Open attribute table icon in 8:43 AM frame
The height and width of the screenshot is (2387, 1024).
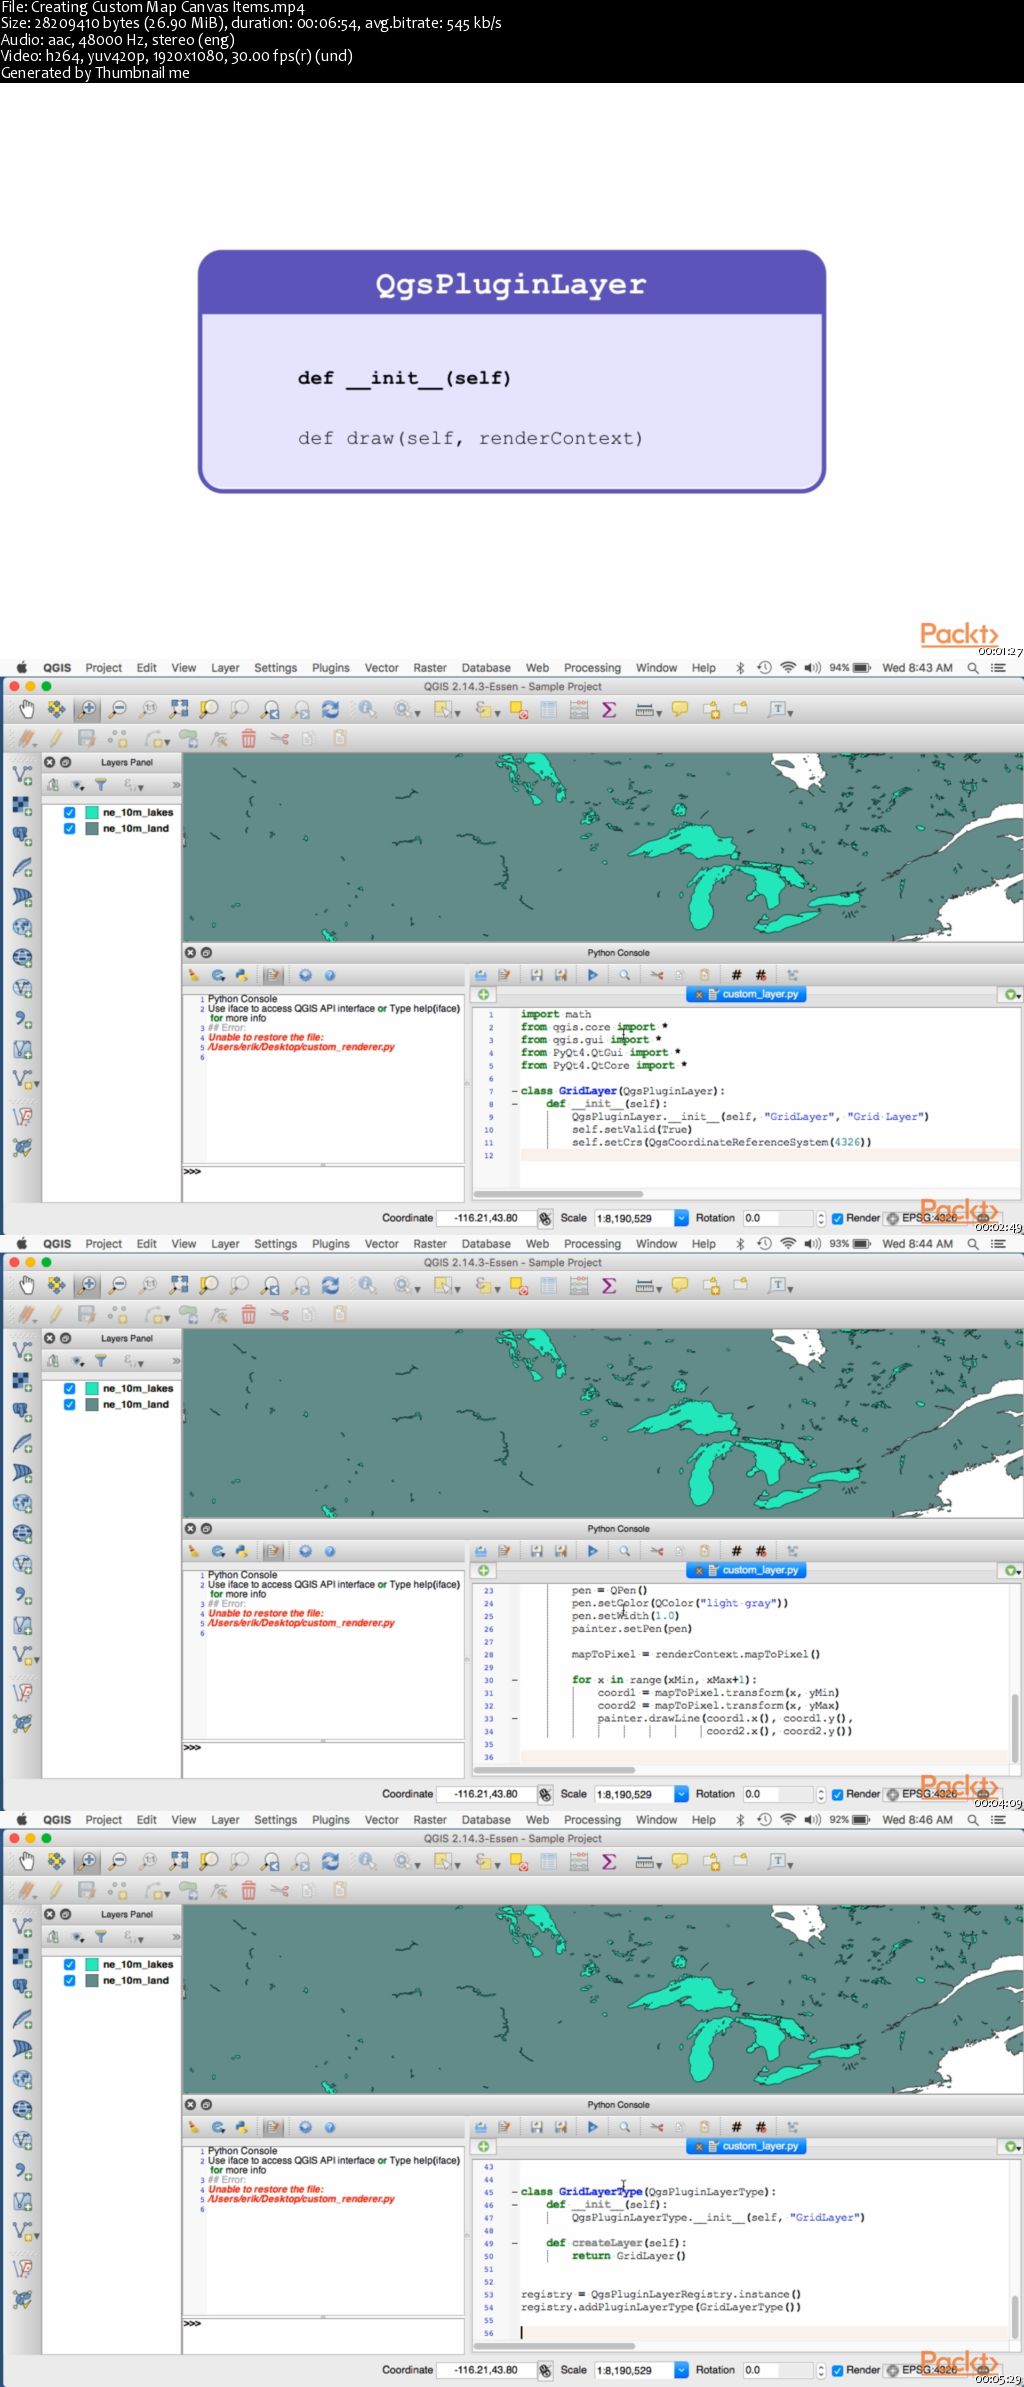pos(549,710)
